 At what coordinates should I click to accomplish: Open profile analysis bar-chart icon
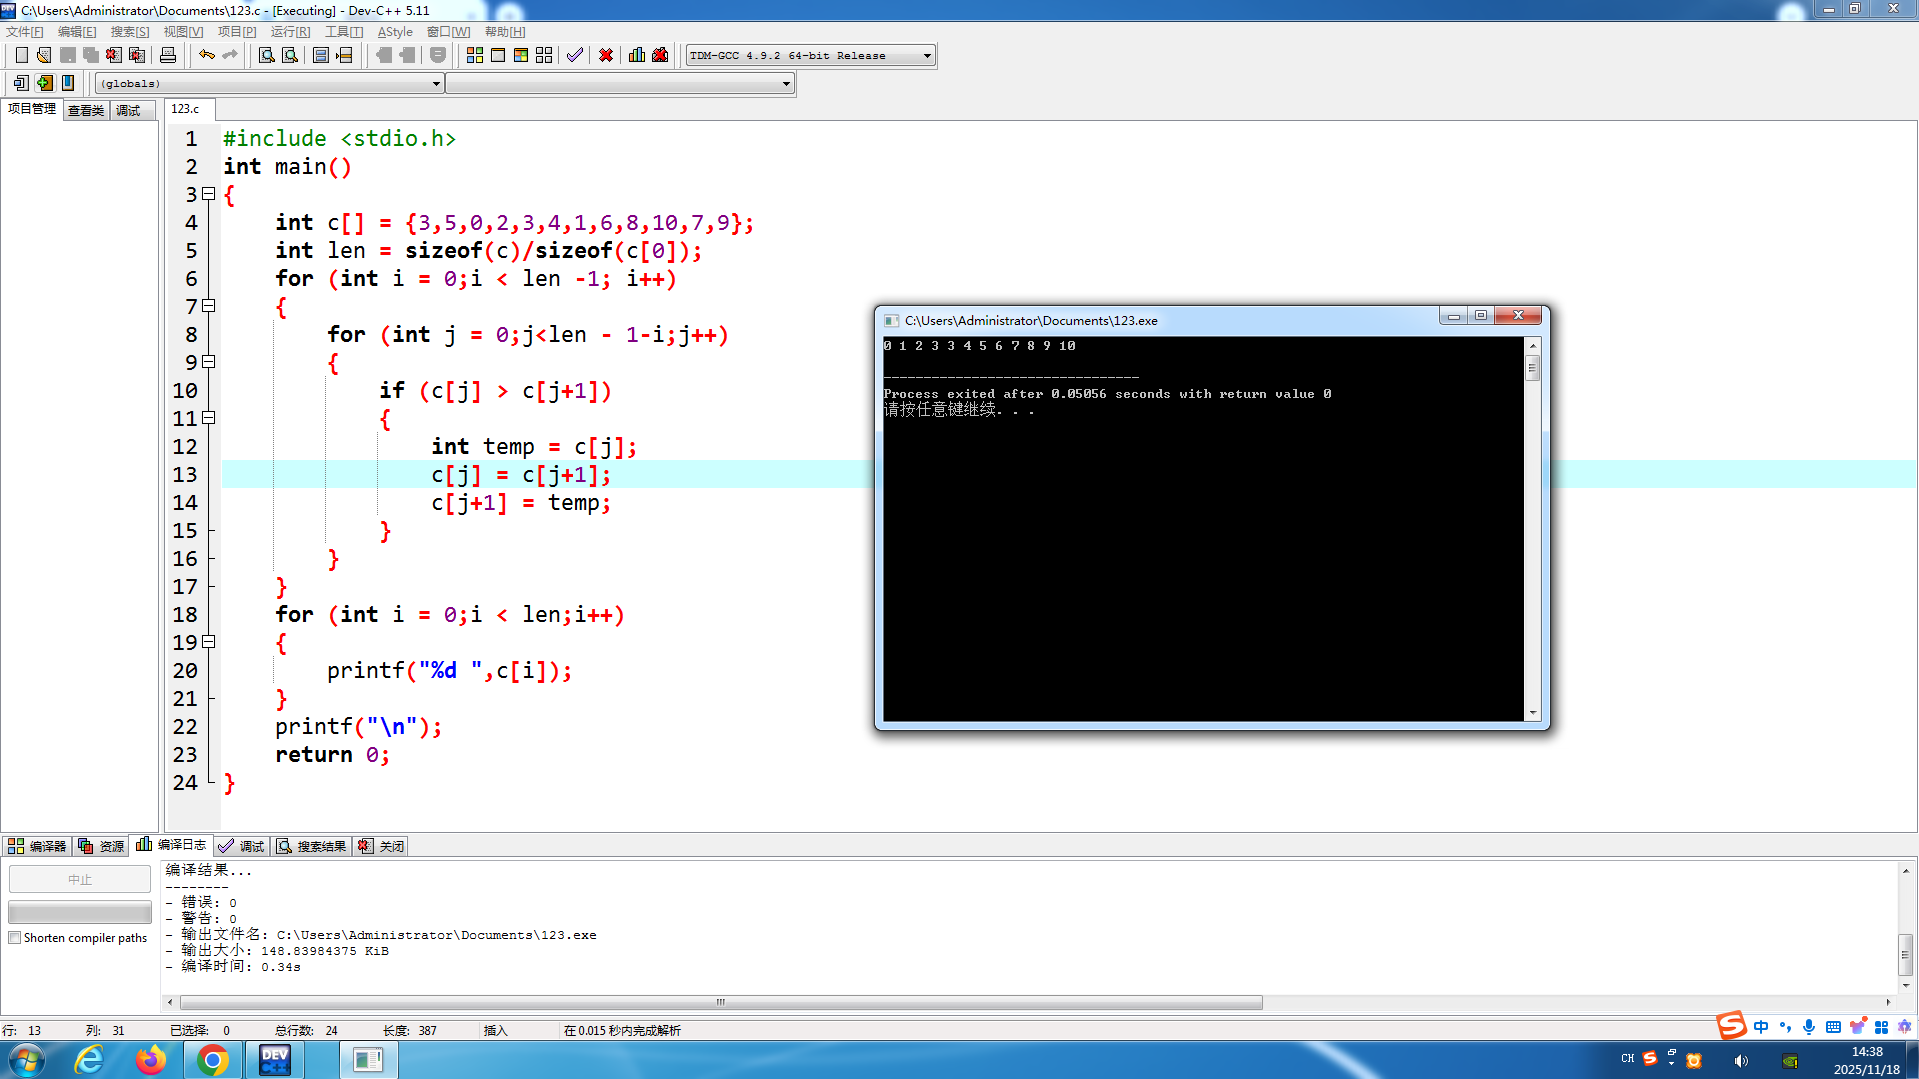(x=637, y=55)
